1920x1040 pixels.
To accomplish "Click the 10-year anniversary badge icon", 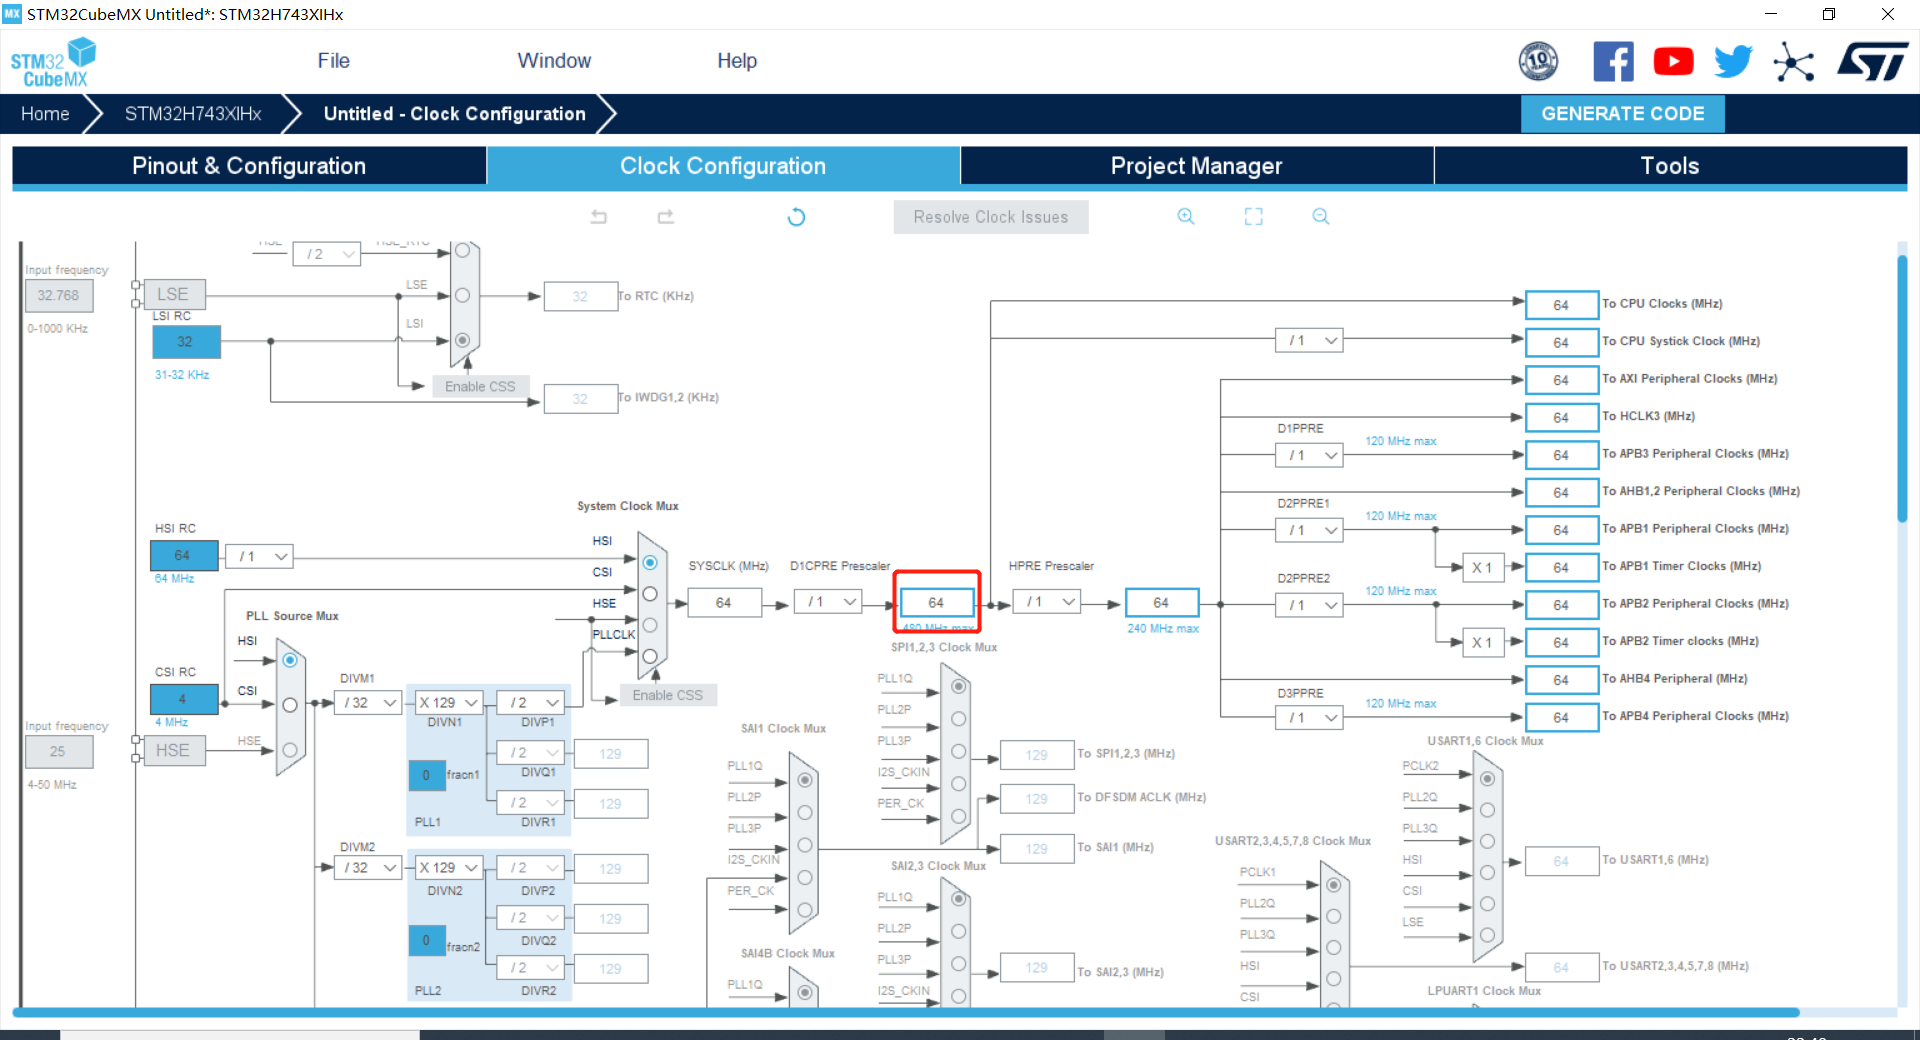I will tap(1538, 62).
